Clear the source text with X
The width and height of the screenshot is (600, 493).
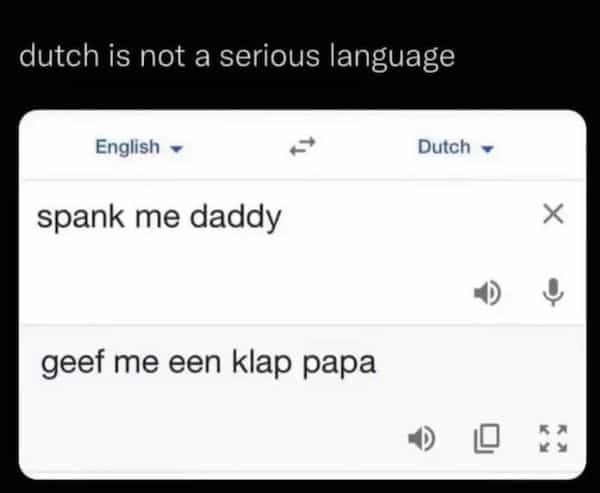[553, 213]
